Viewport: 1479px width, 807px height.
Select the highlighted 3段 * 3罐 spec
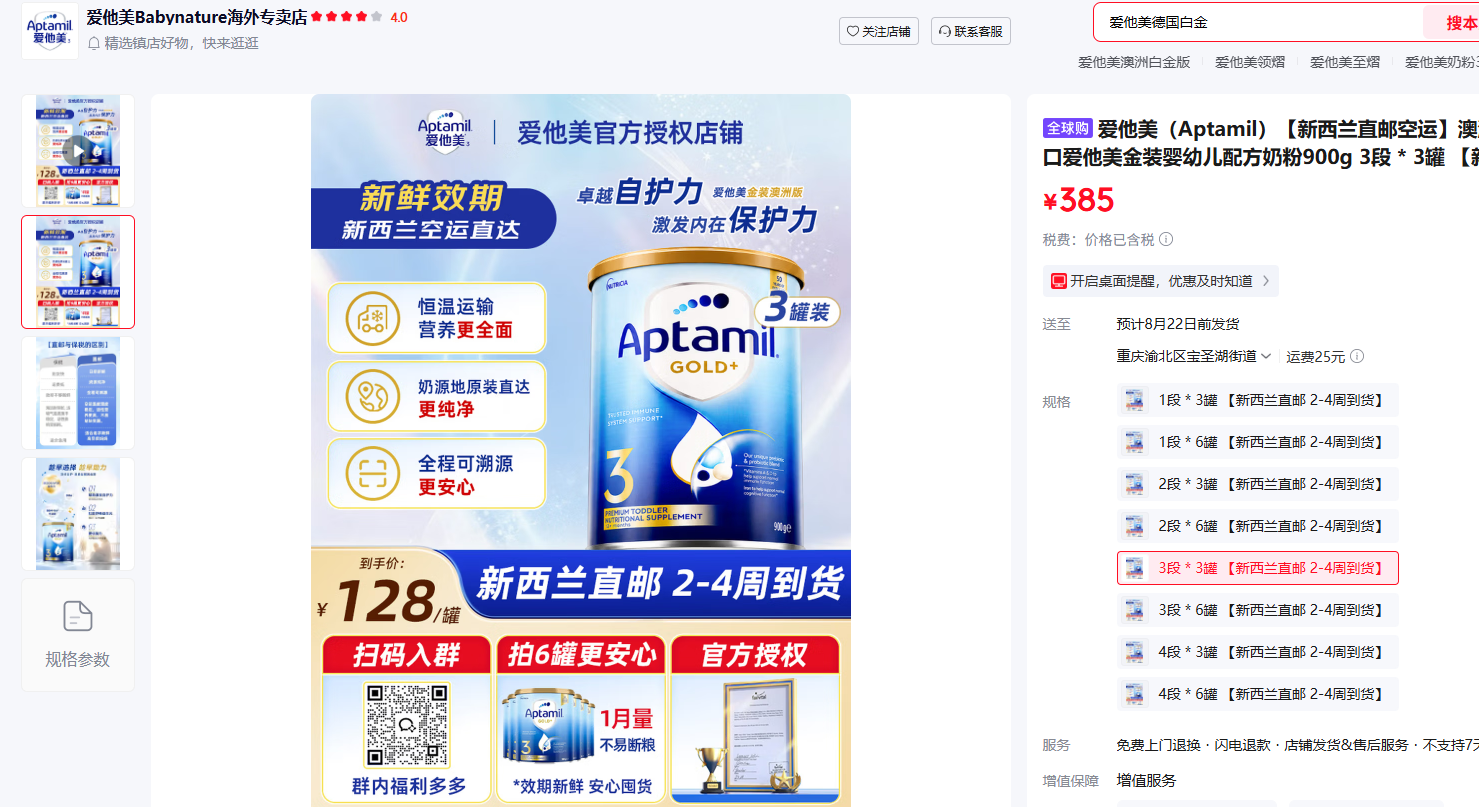(1257, 568)
